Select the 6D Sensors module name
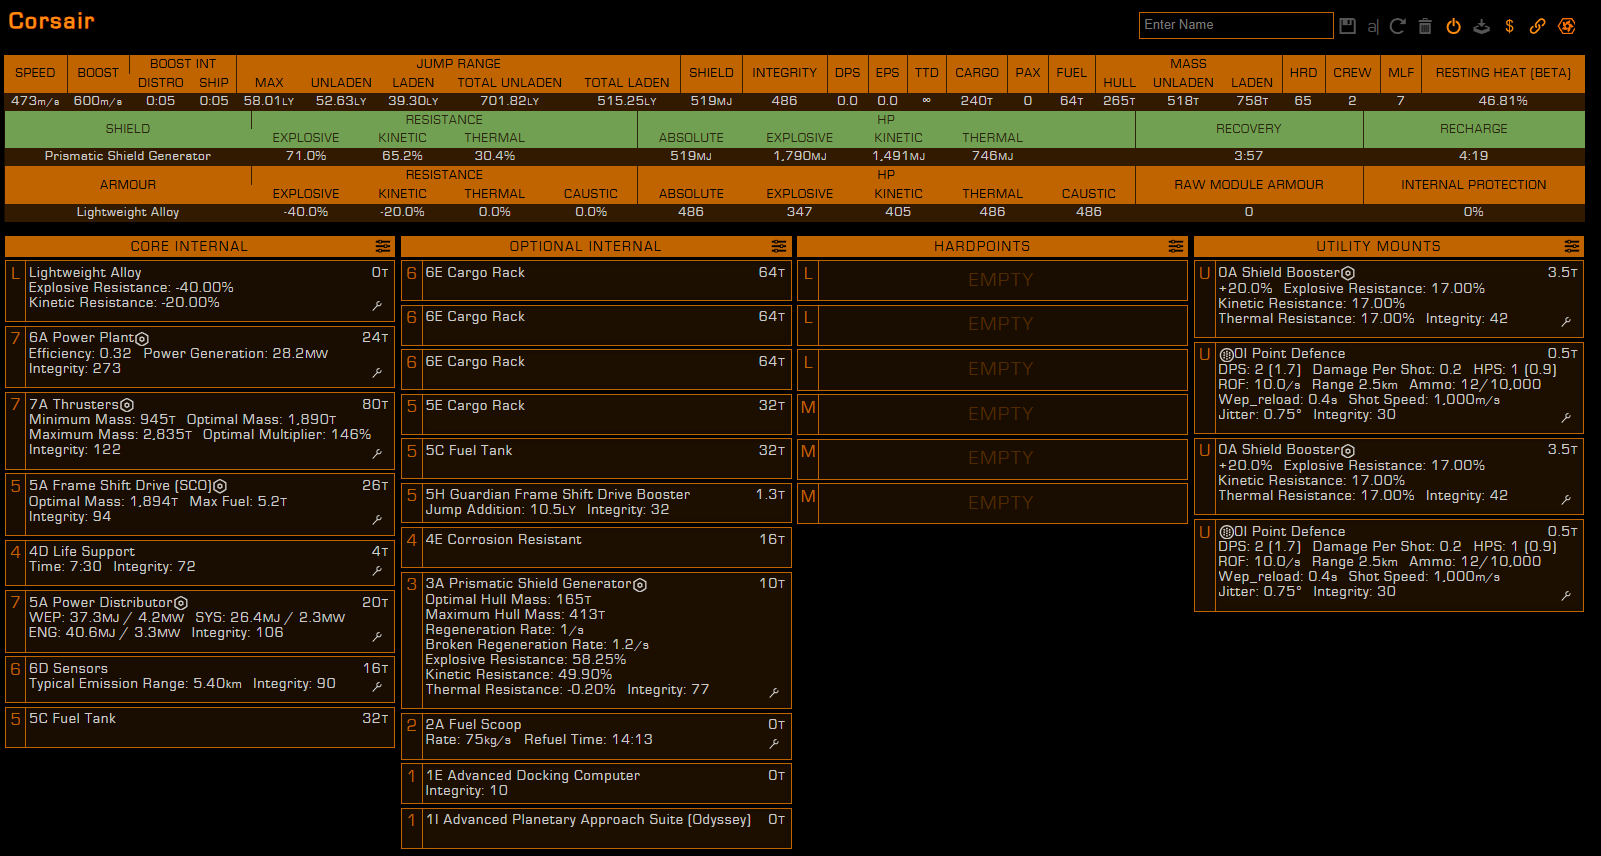 pyautogui.click(x=68, y=669)
